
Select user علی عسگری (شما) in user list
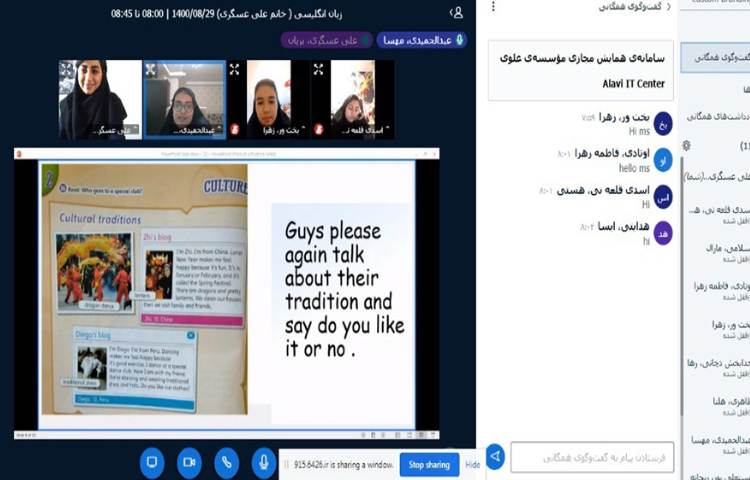point(717,176)
